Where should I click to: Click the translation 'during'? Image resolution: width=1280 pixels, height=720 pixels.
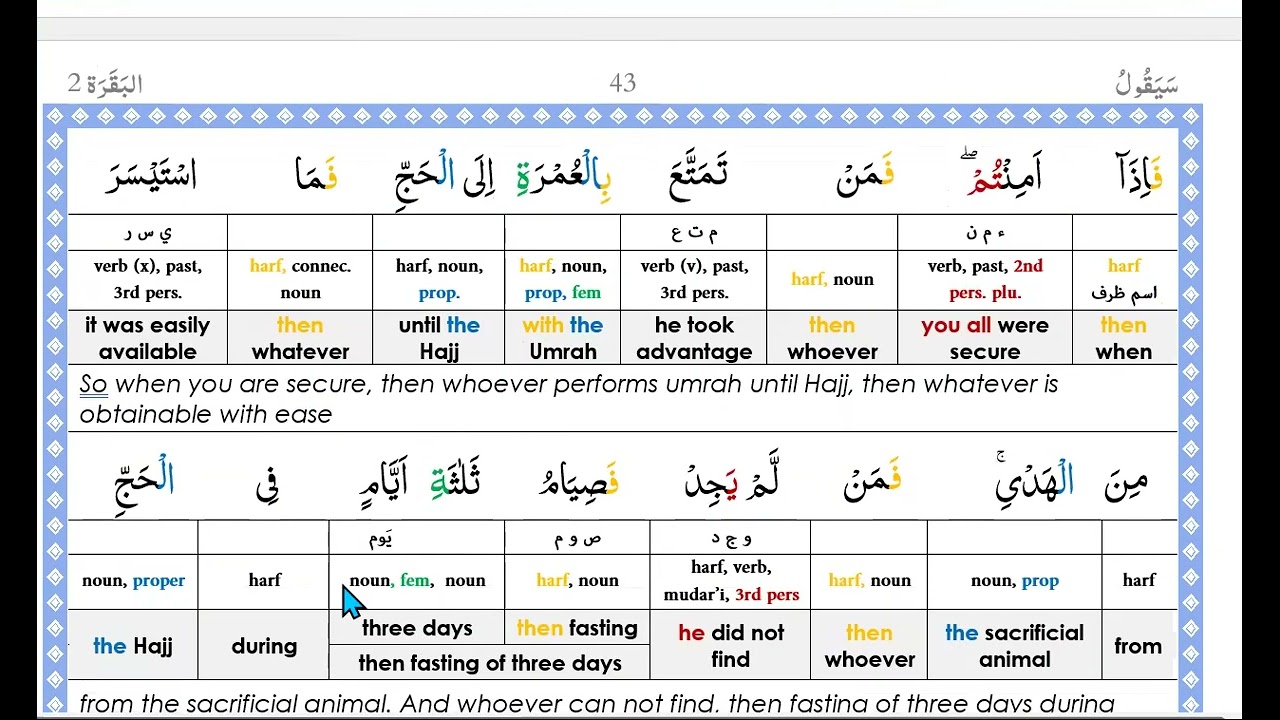pyautogui.click(x=264, y=646)
